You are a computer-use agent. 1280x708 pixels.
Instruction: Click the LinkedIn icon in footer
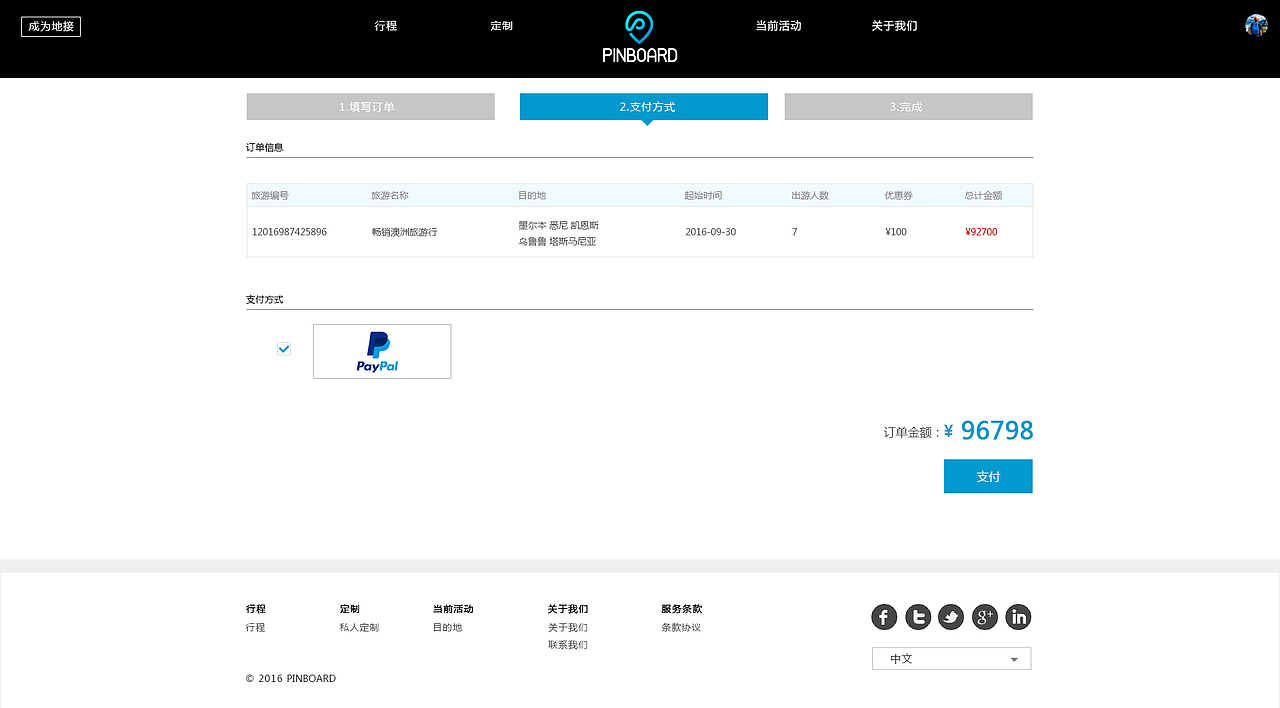[1018, 617]
